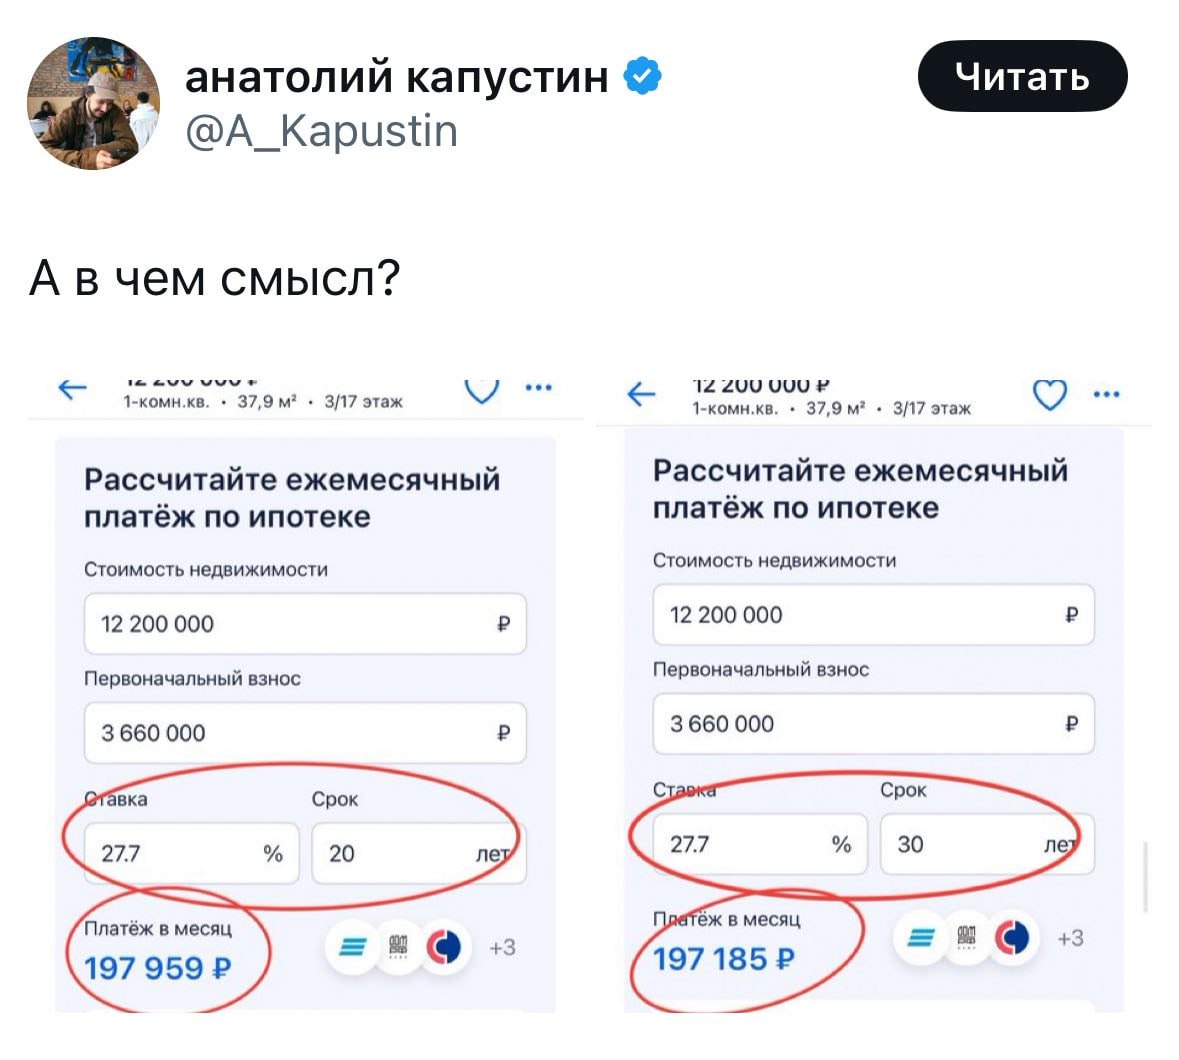1179x1060 pixels.
Task: Open the @A_Kapustin handle link
Action: click(x=321, y=131)
